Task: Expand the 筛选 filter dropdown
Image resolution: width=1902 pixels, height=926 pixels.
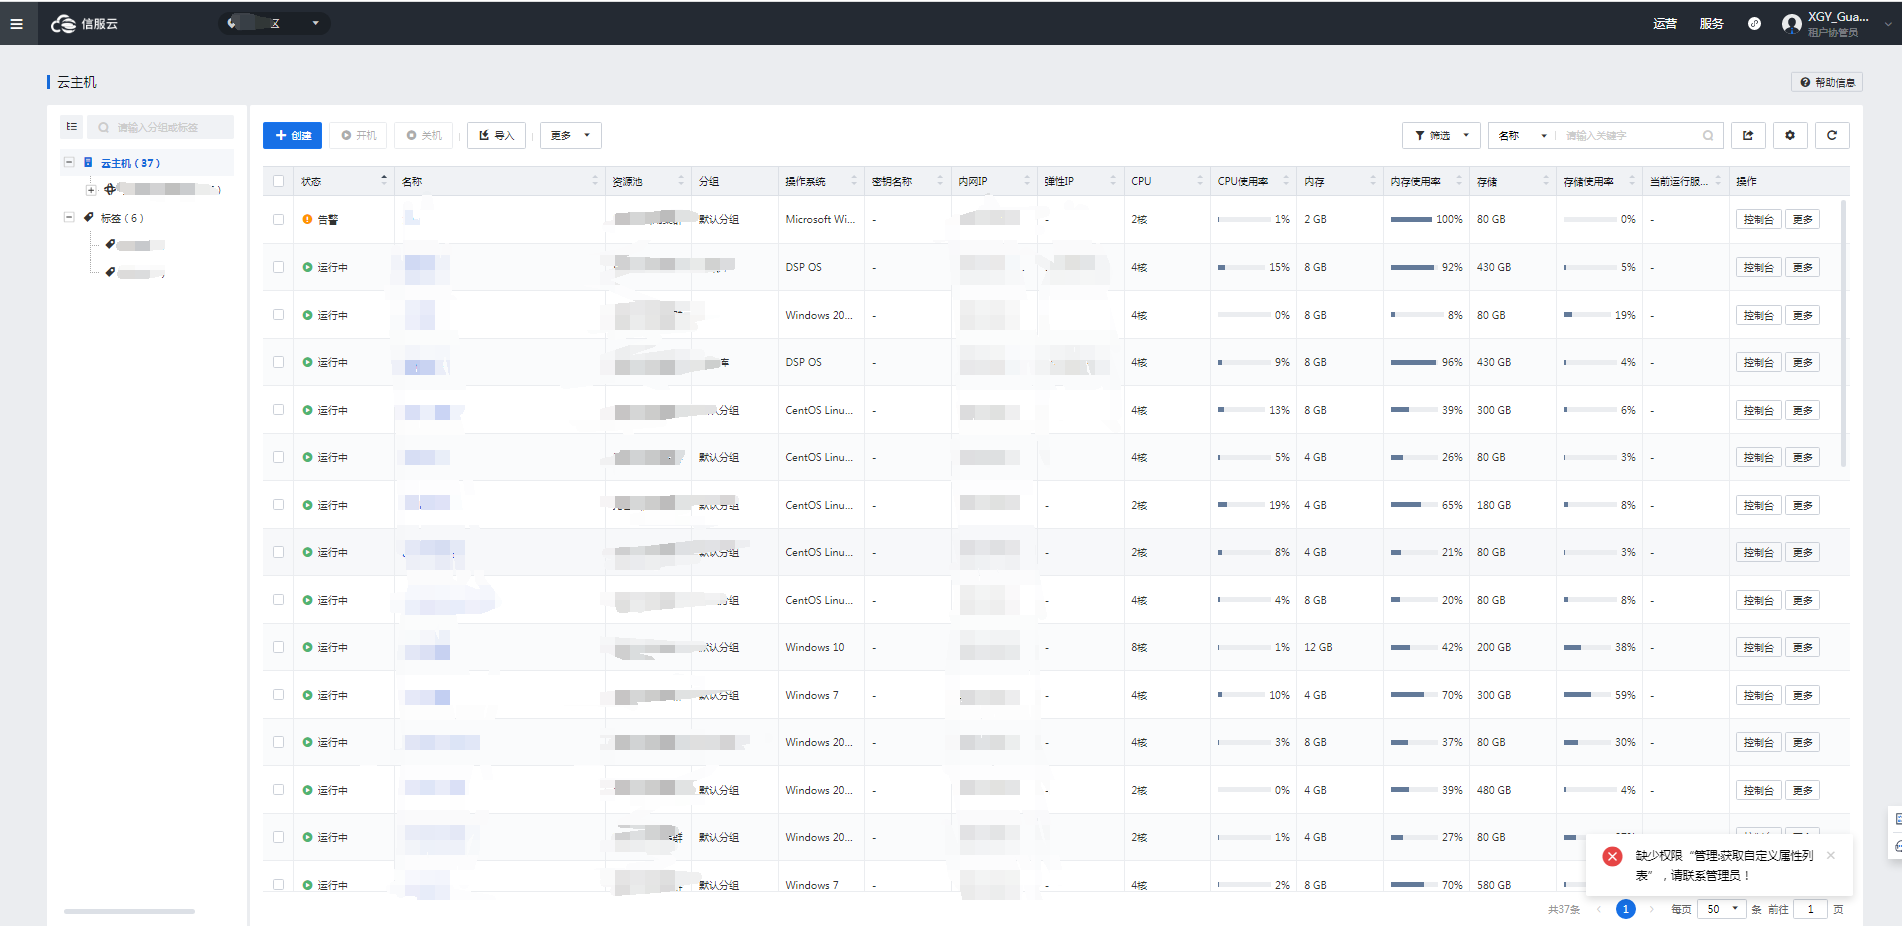Action: pos(1441,136)
